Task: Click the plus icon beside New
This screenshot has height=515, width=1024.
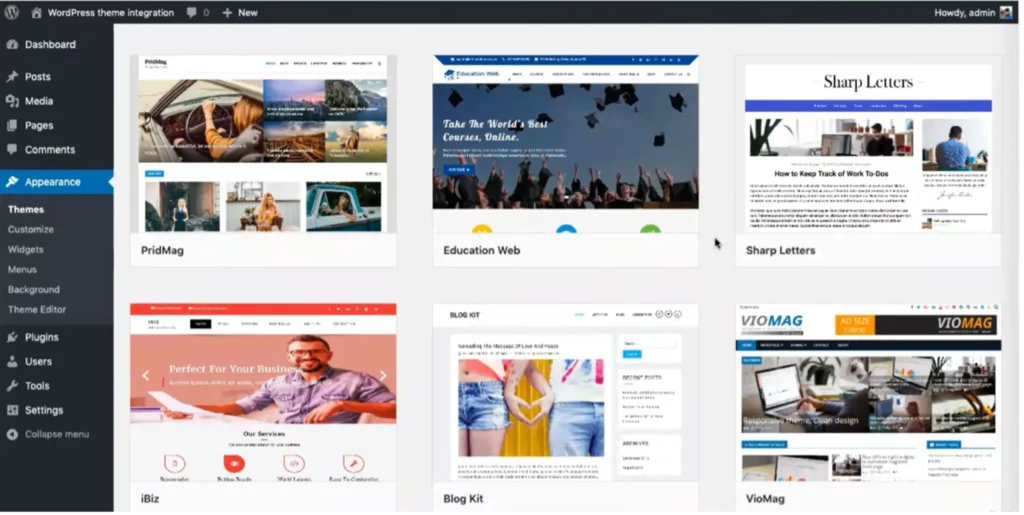Action: [x=227, y=12]
